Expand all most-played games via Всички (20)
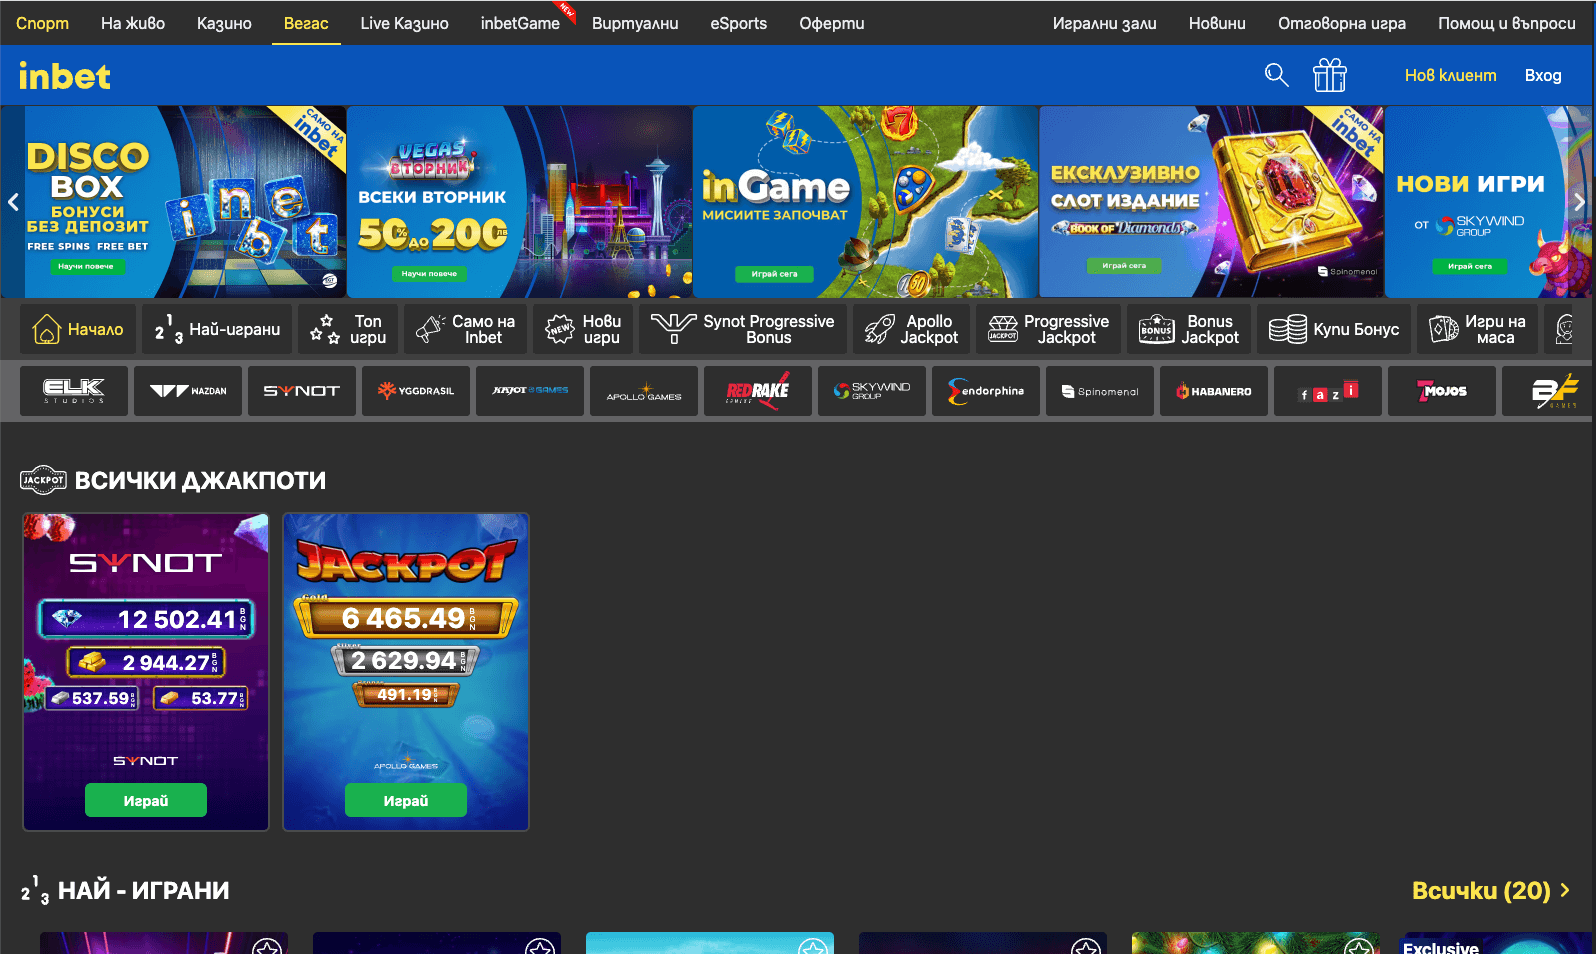Image resolution: width=1596 pixels, height=954 pixels. click(1490, 890)
